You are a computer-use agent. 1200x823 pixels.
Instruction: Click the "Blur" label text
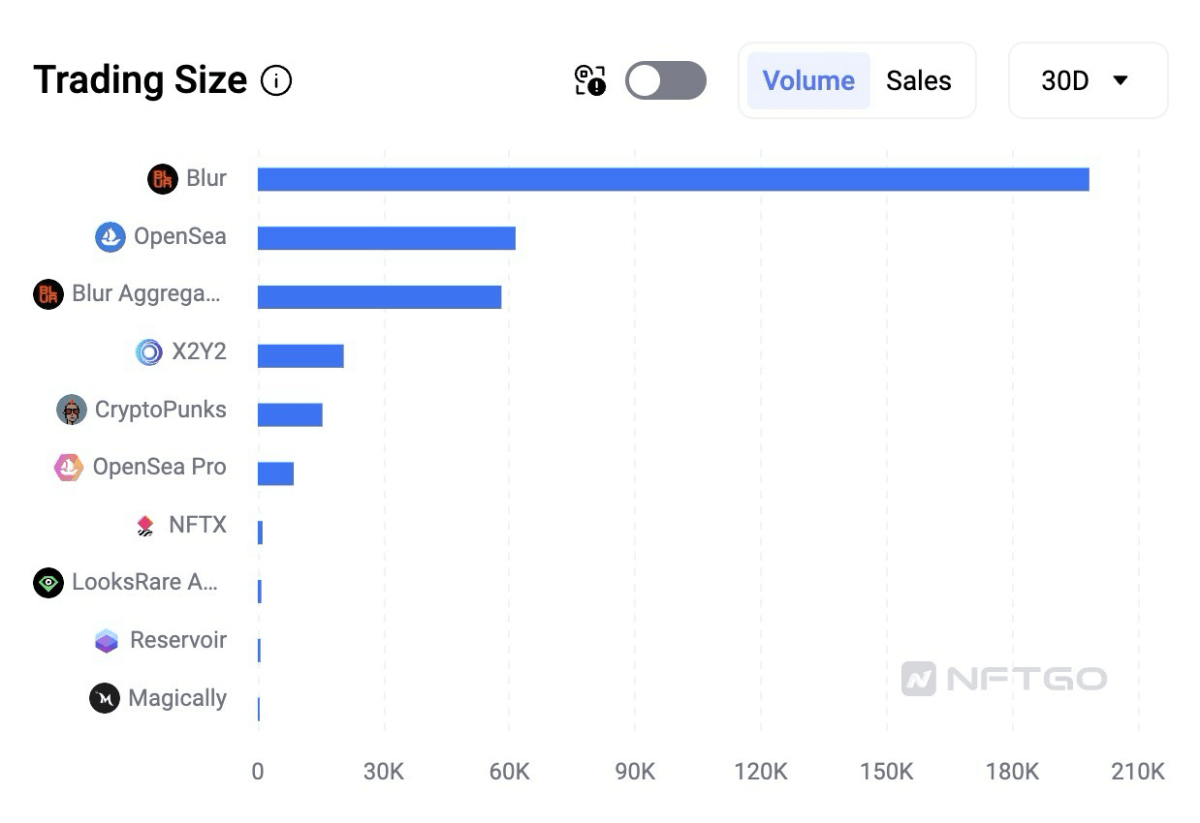[x=206, y=179]
